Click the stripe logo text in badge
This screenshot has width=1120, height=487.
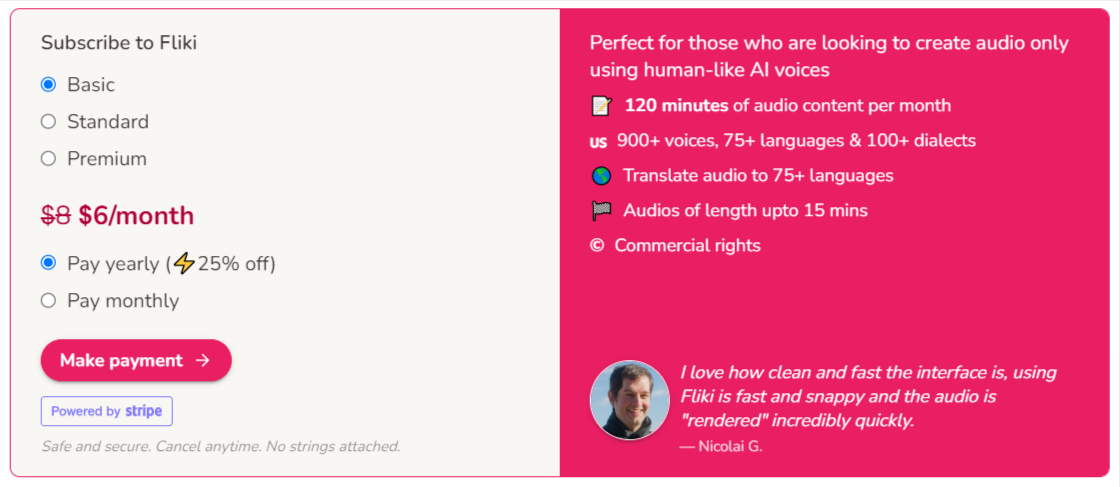pyautogui.click(x=144, y=411)
